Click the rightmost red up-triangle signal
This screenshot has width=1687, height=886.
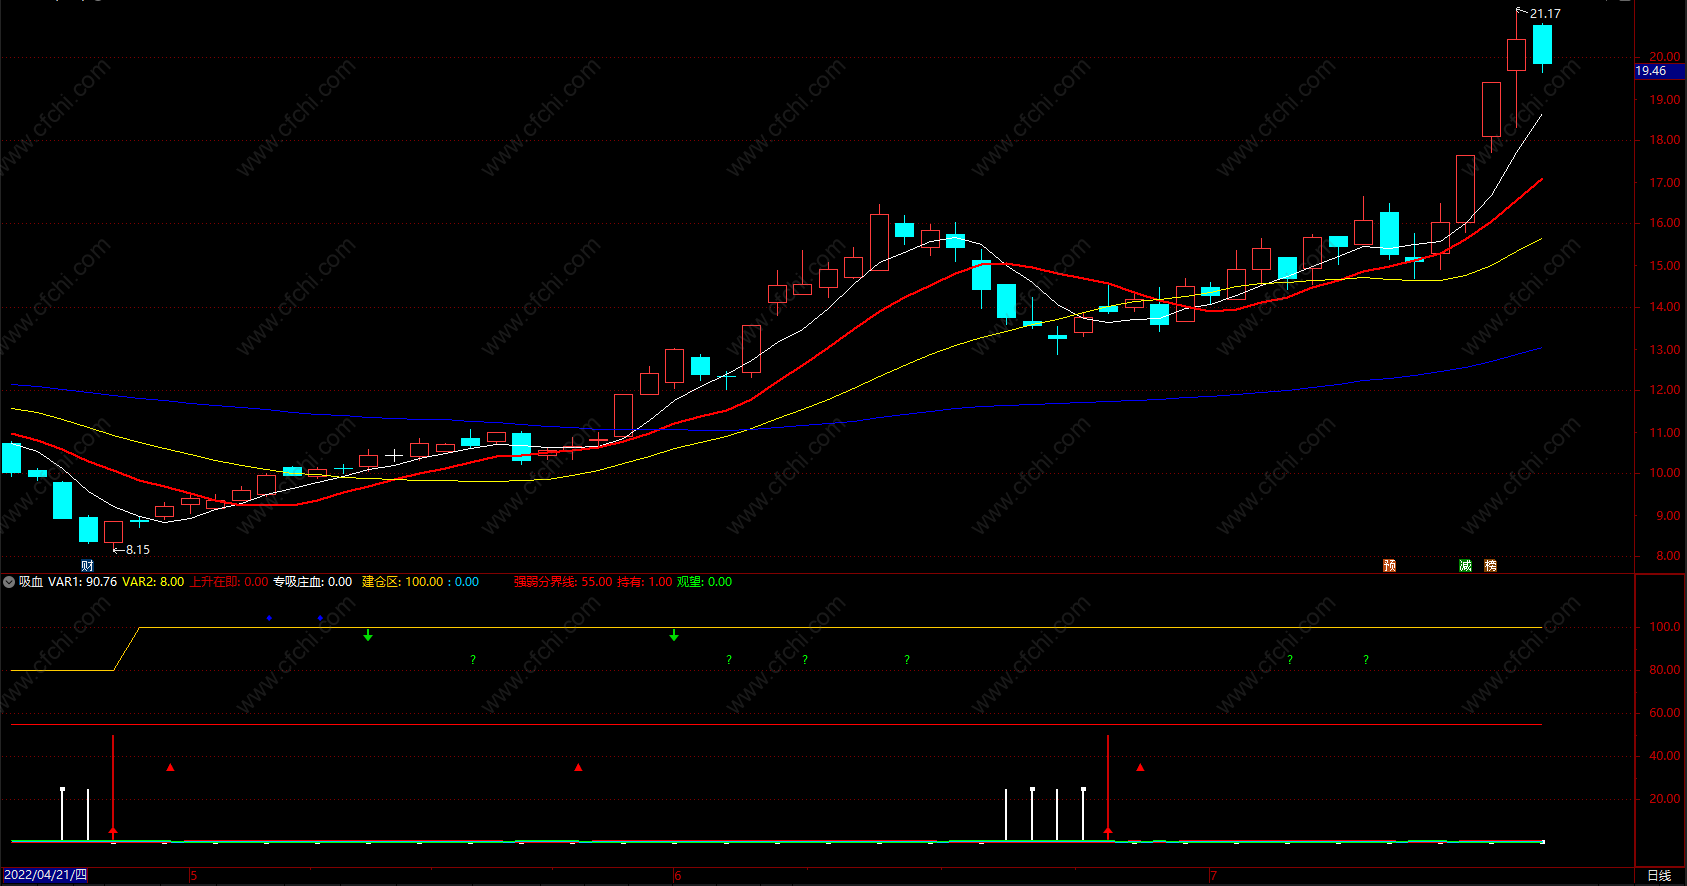[1140, 767]
